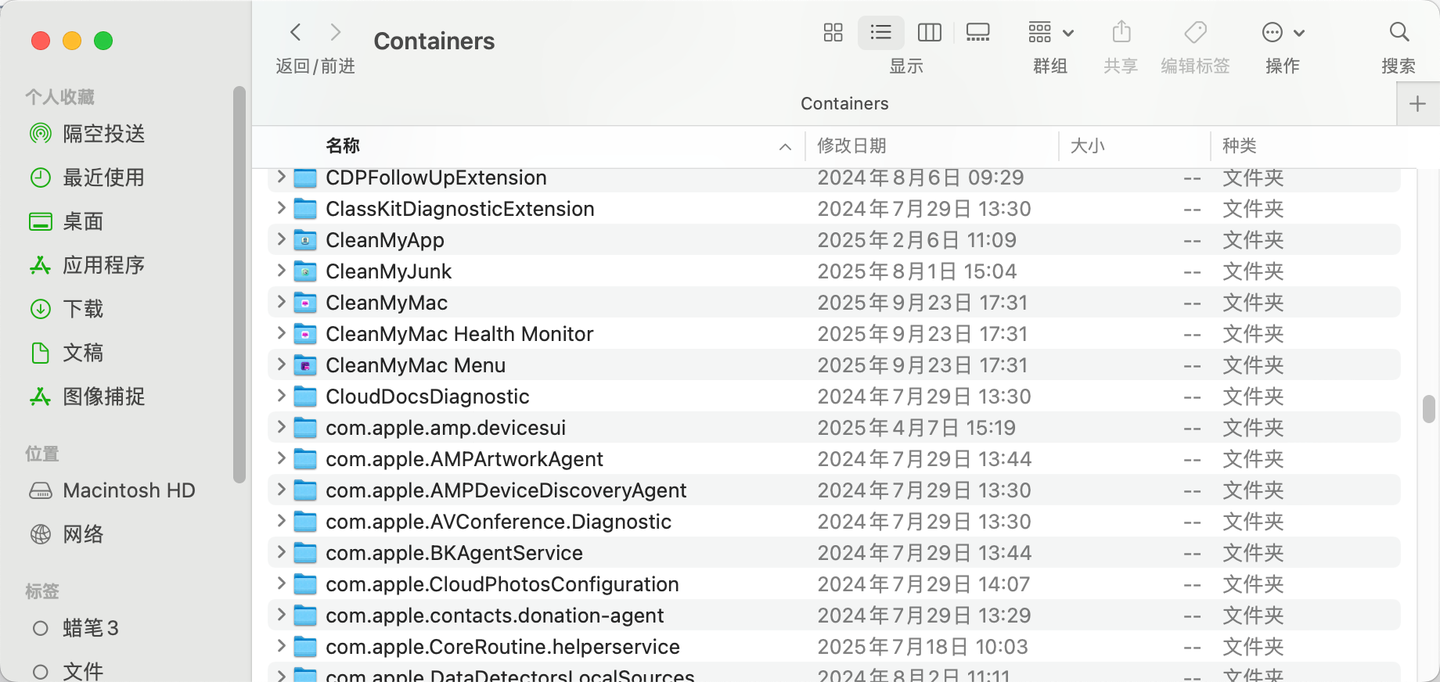This screenshot has height=682, width=1440.
Task: Open the search magnifier
Action: tap(1399, 32)
